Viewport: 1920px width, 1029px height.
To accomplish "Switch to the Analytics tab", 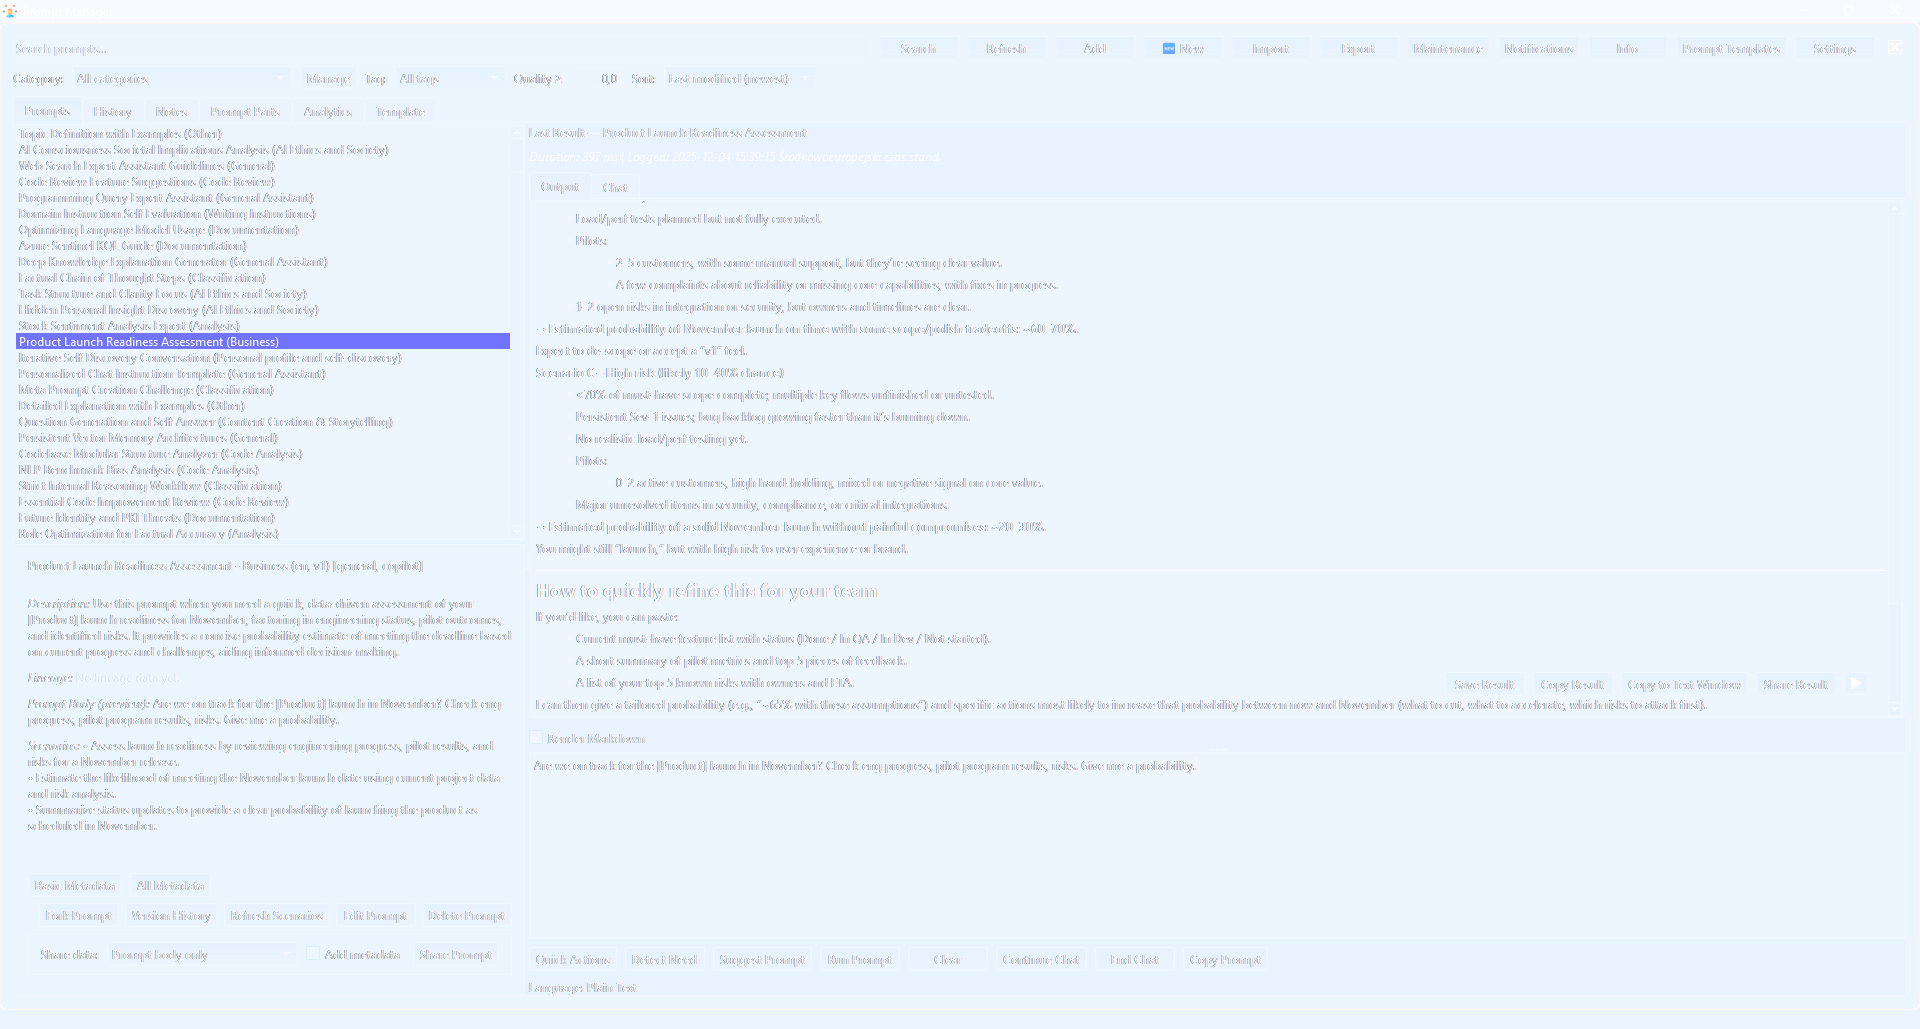I will click(328, 111).
